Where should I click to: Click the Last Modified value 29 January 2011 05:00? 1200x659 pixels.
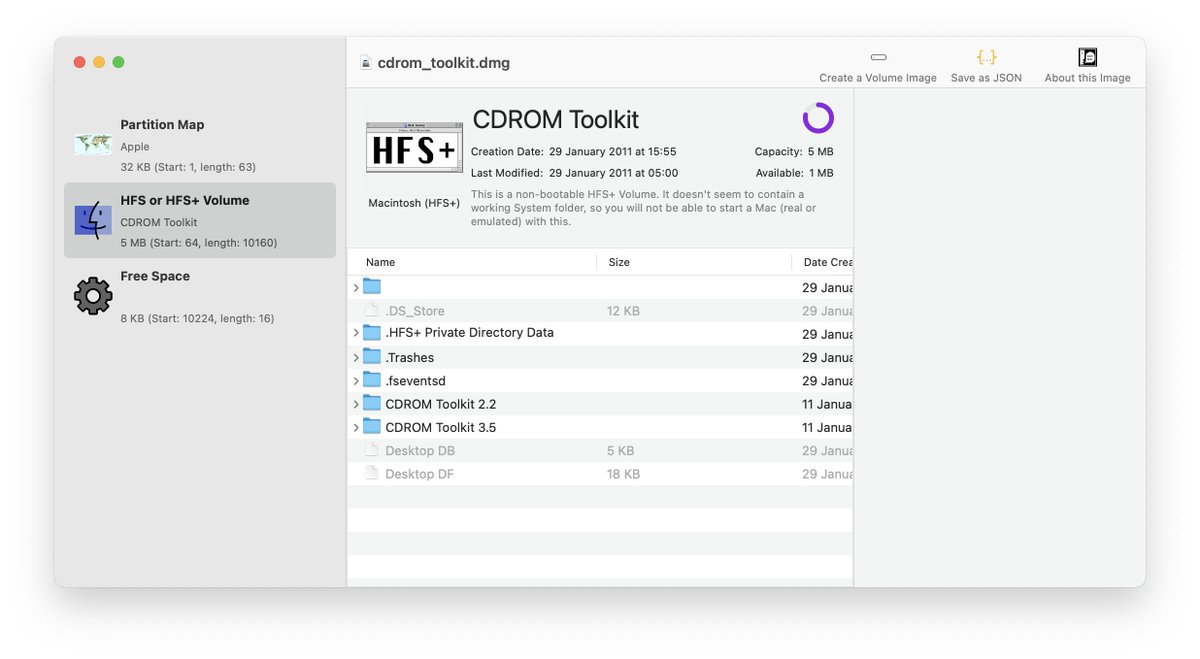pyautogui.click(x=613, y=173)
